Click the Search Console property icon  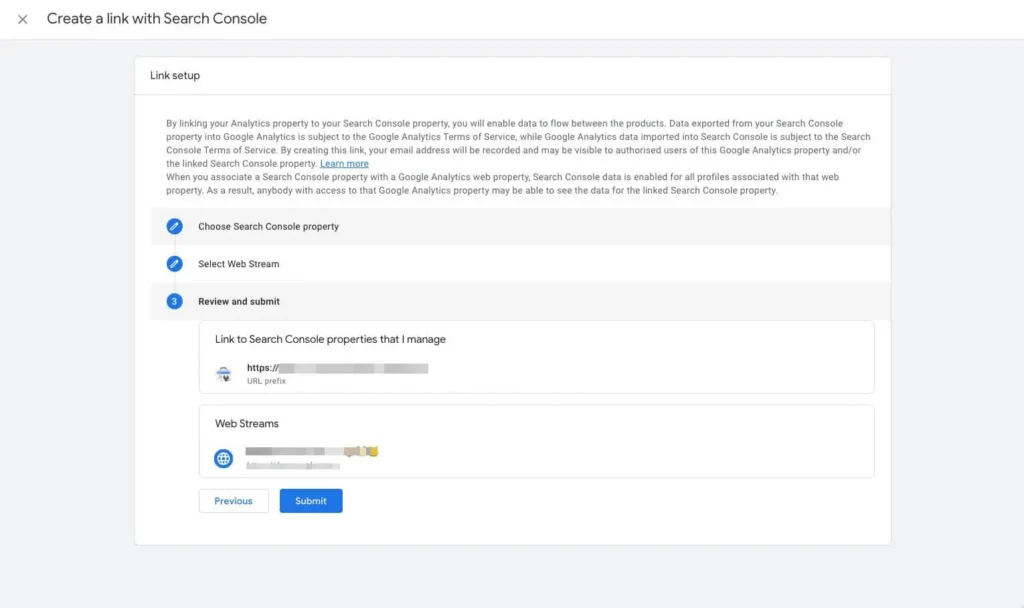(224, 373)
